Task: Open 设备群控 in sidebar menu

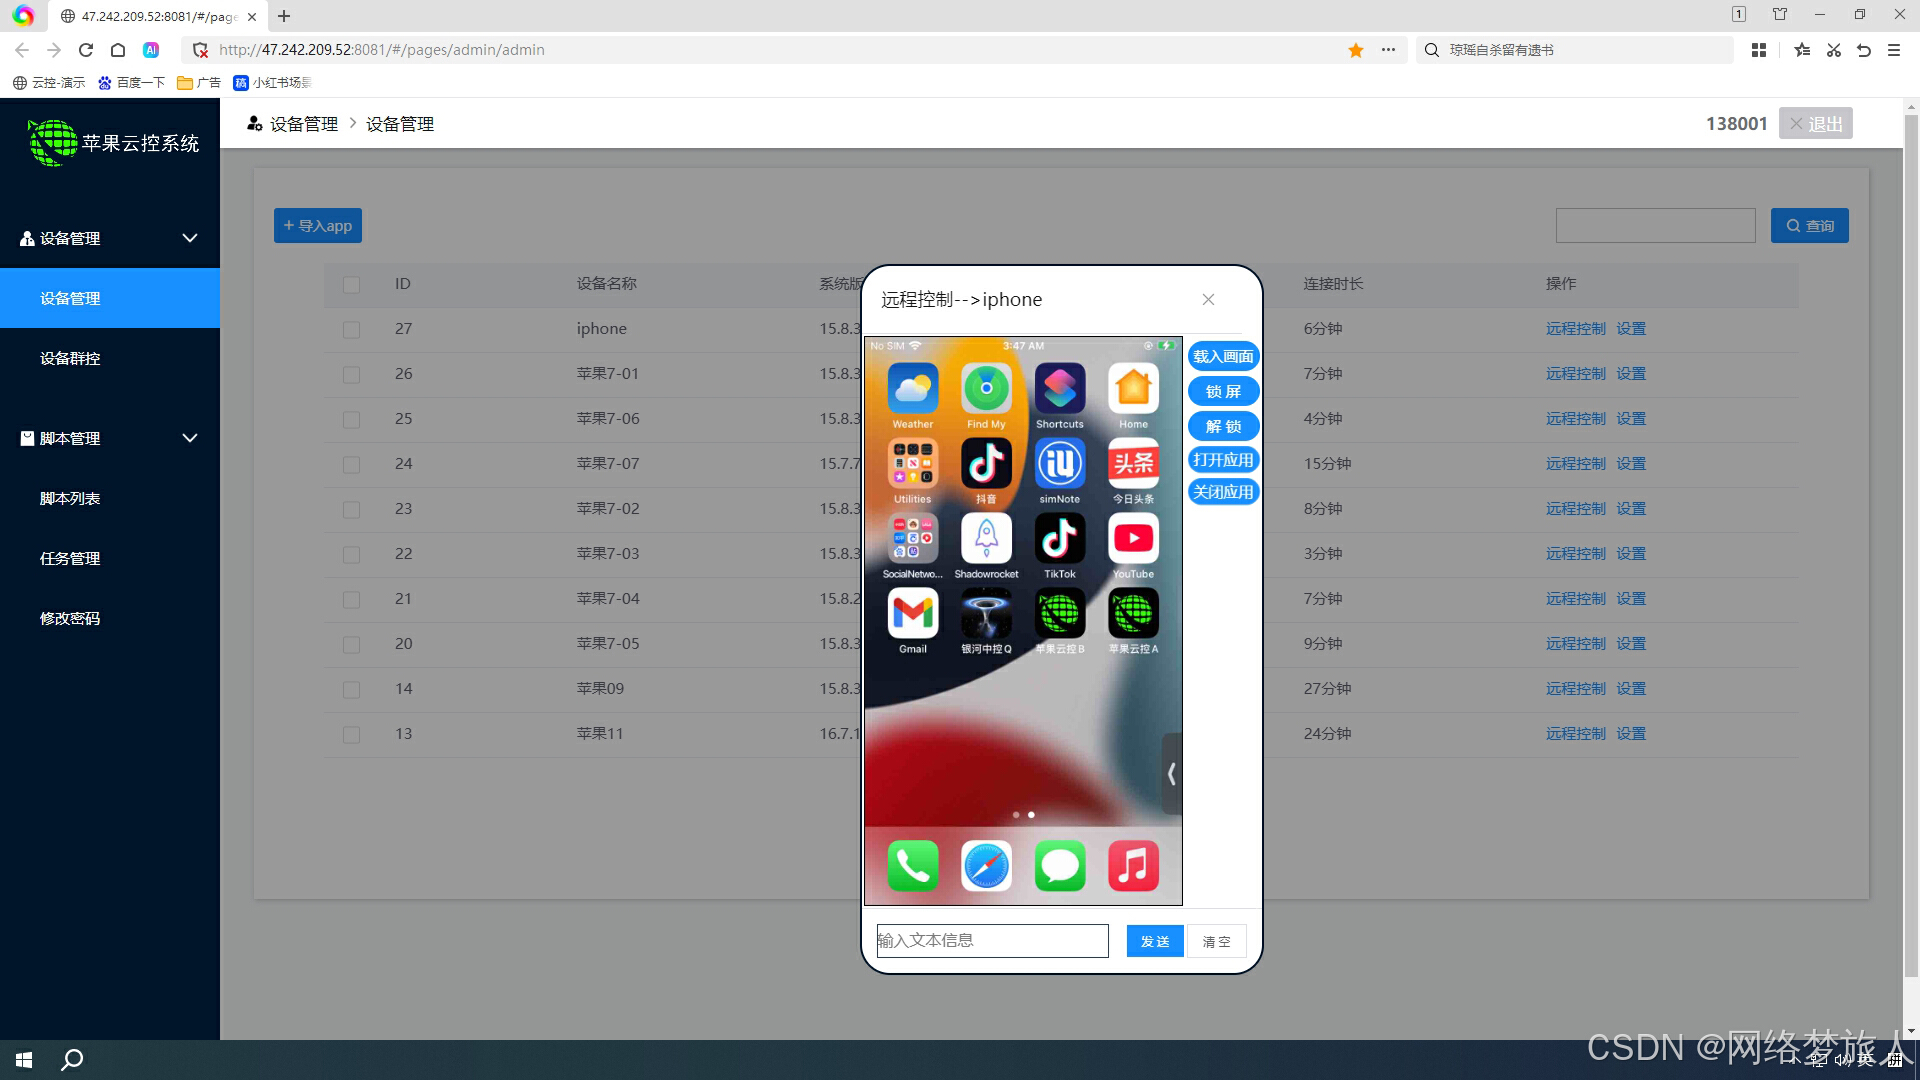Action: 70,358
